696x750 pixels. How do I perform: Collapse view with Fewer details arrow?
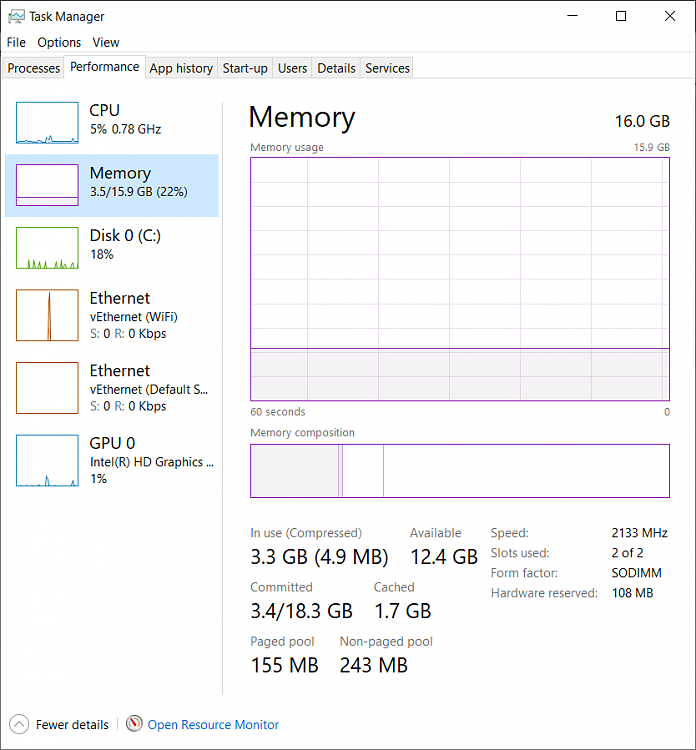19,724
